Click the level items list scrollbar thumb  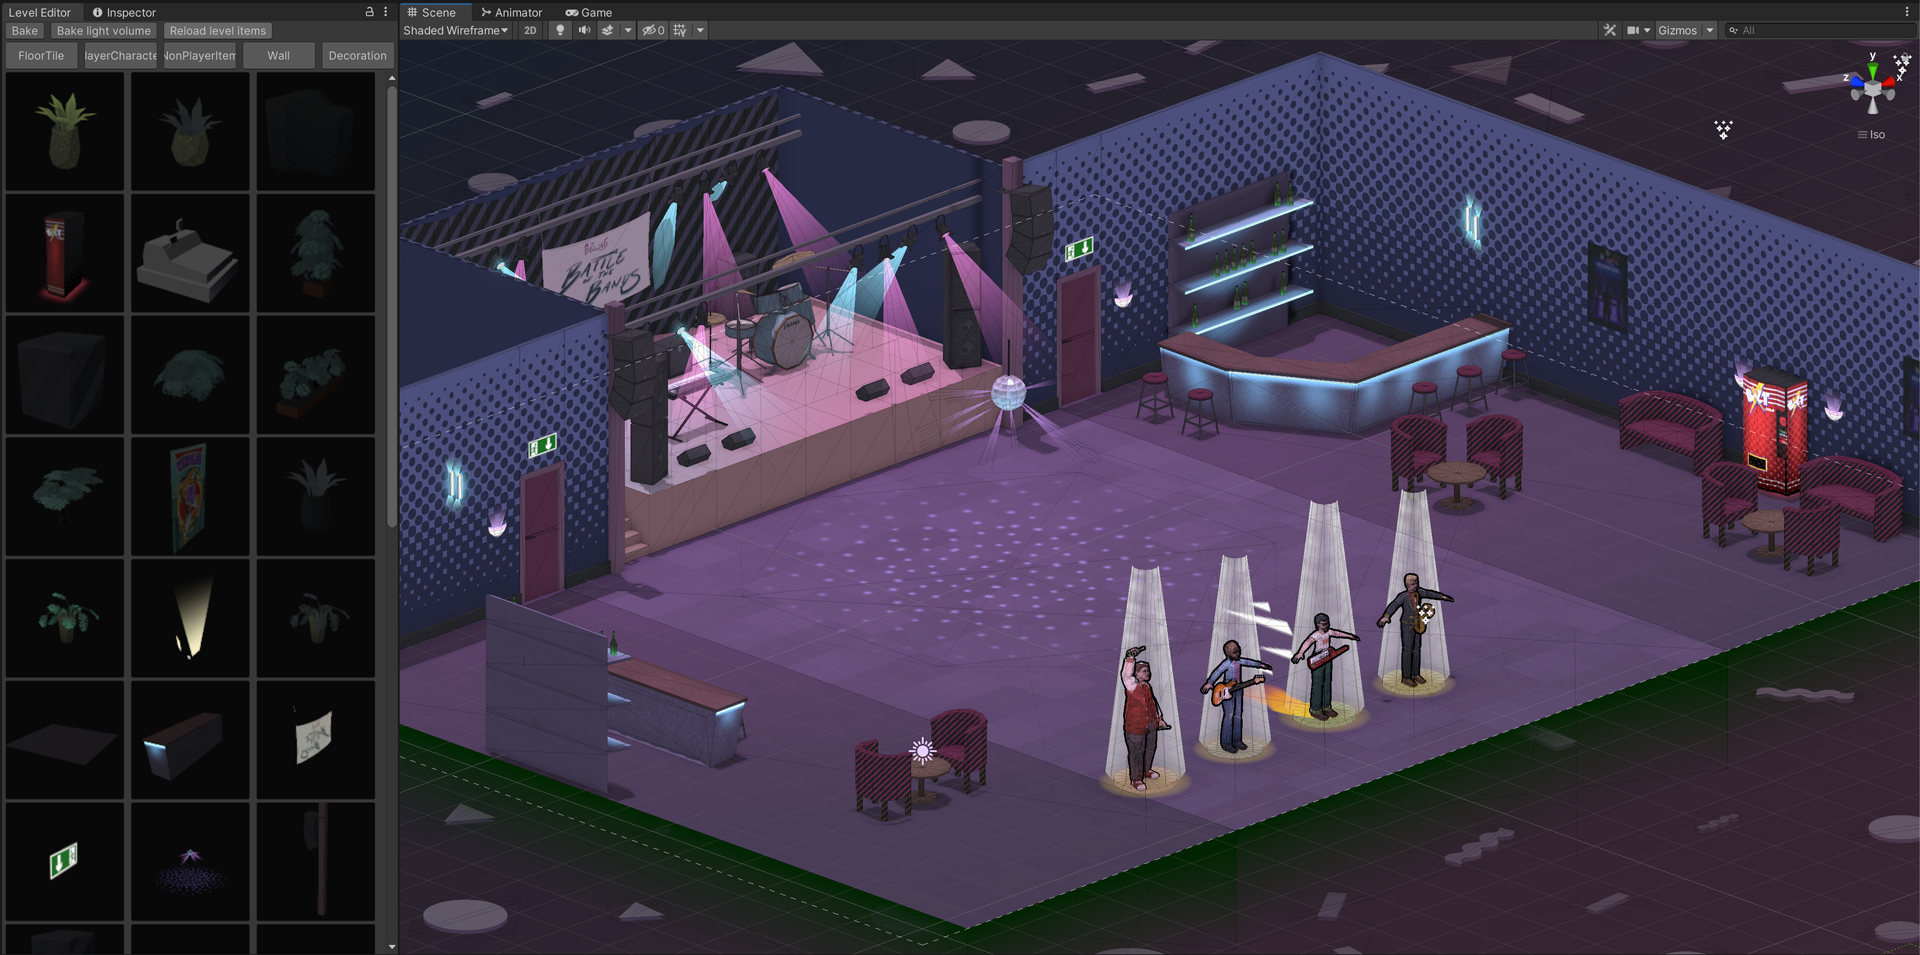(392, 305)
